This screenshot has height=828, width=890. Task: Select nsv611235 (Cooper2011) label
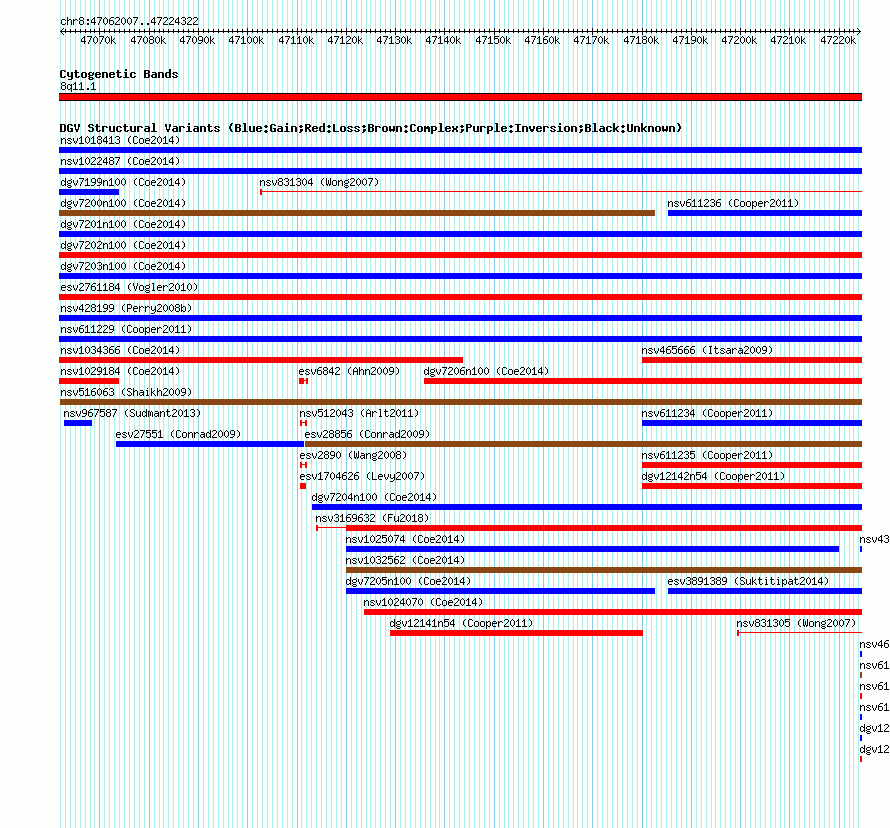pos(707,455)
